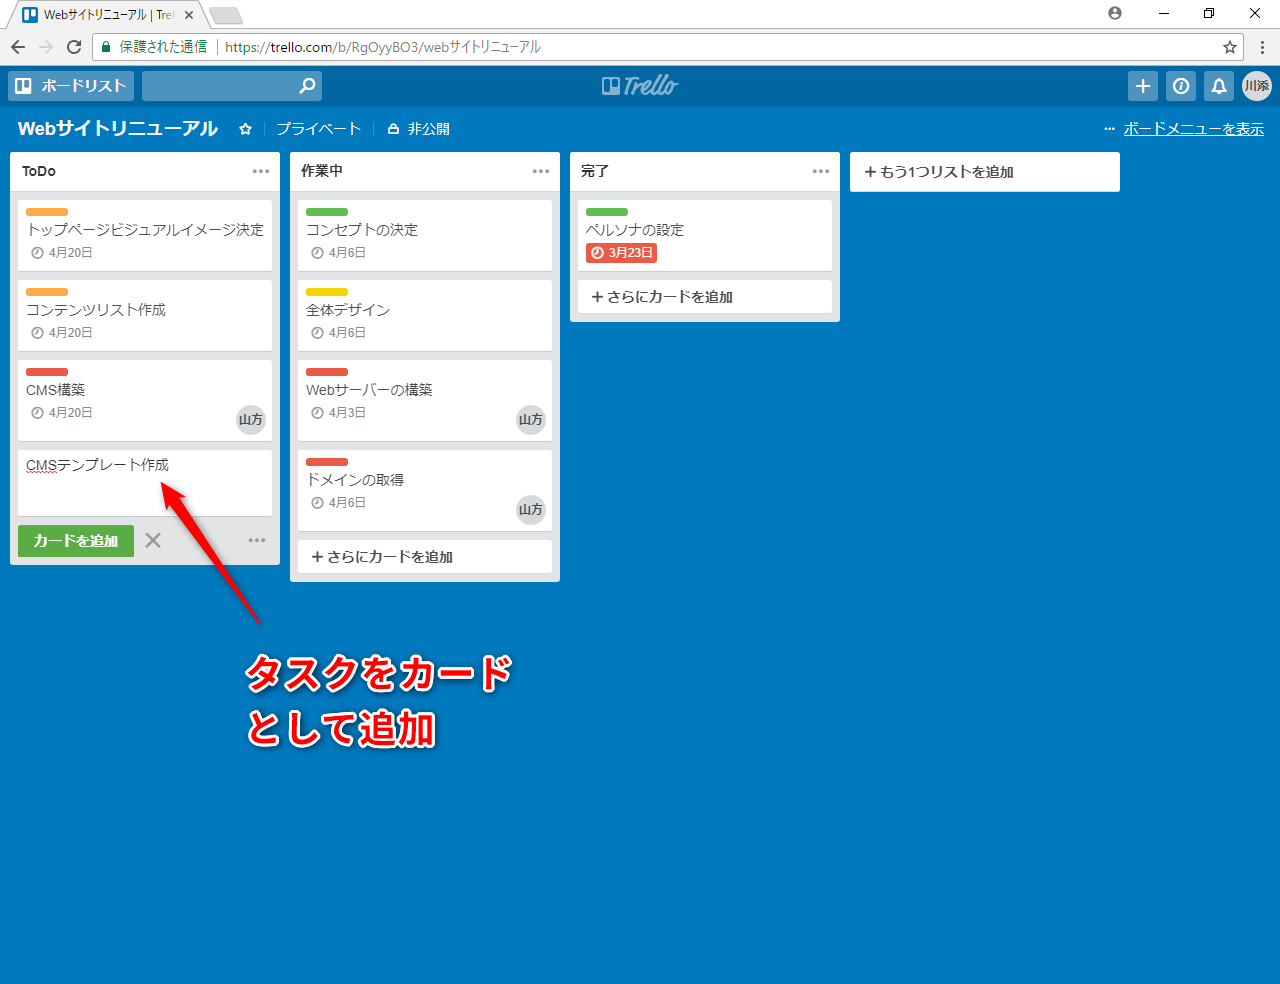This screenshot has height=984, width=1280.
Task: Click the browser address bar URL
Action: [383, 47]
